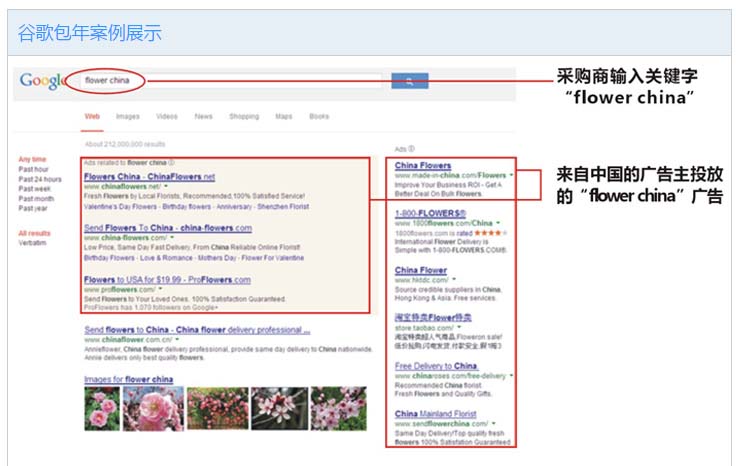Click the last blossom thumbnail with green background
This screenshot has height=466, width=736.
338,408
